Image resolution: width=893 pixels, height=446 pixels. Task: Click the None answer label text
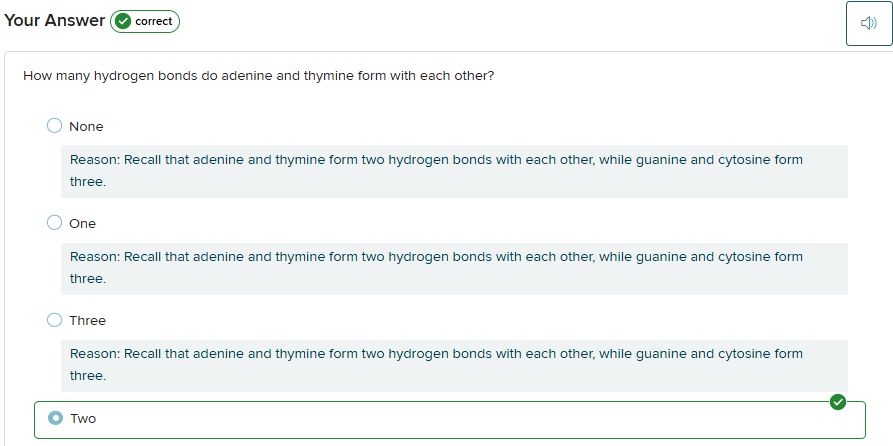pyautogui.click(x=86, y=127)
